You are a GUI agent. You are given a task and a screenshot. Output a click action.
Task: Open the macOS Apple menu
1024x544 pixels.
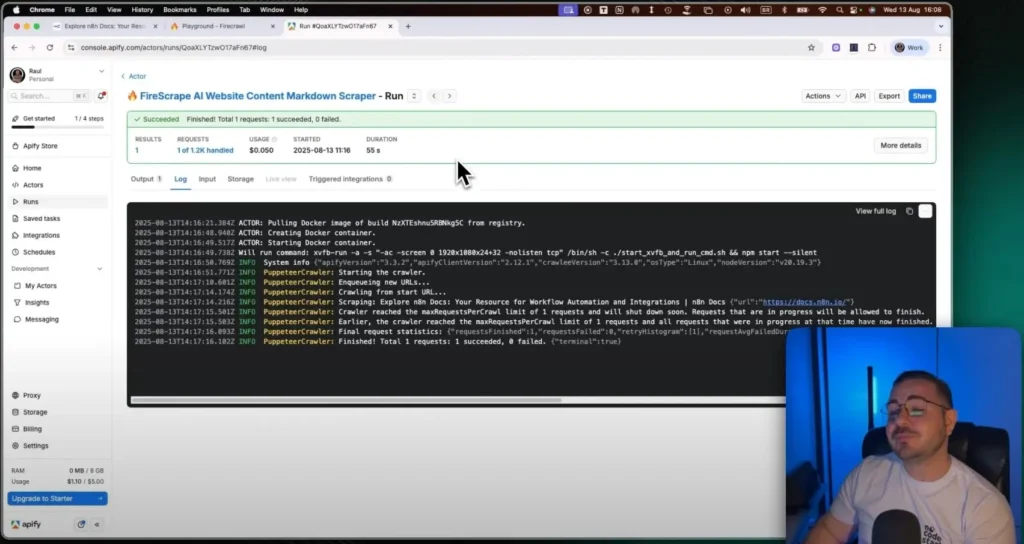click(16, 10)
